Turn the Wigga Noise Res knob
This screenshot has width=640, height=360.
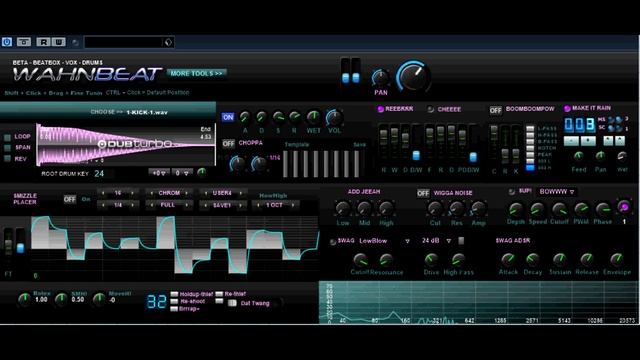pos(456,209)
